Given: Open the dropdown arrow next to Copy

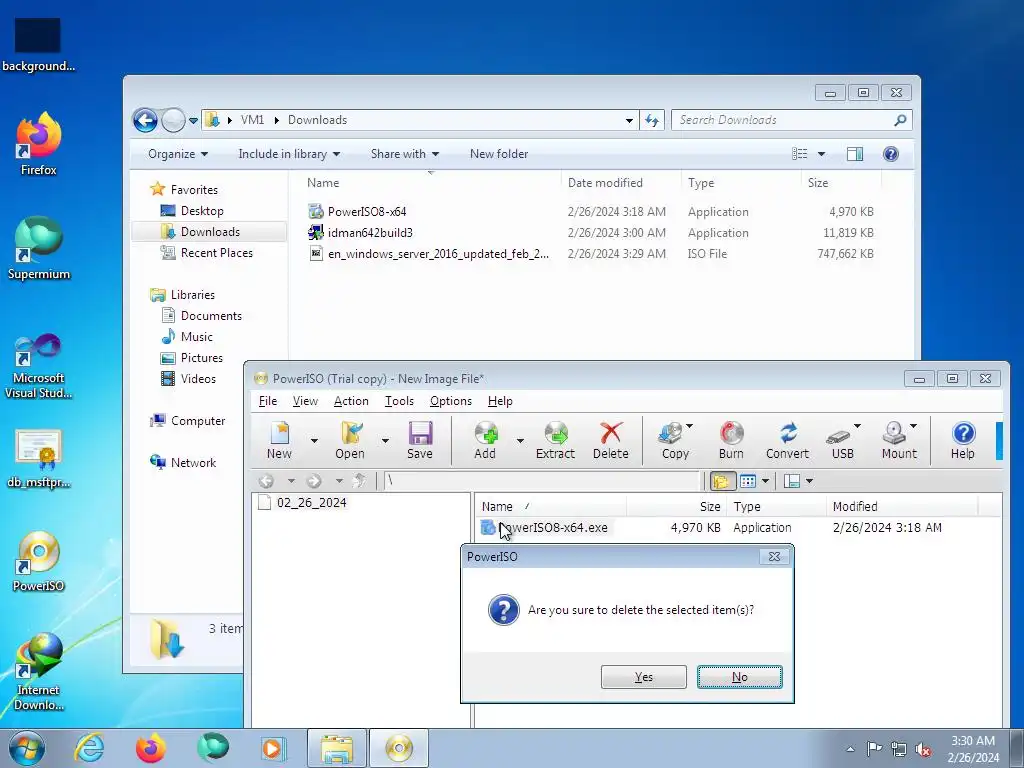Looking at the screenshot, I should pyautogui.click(x=690, y=426).
